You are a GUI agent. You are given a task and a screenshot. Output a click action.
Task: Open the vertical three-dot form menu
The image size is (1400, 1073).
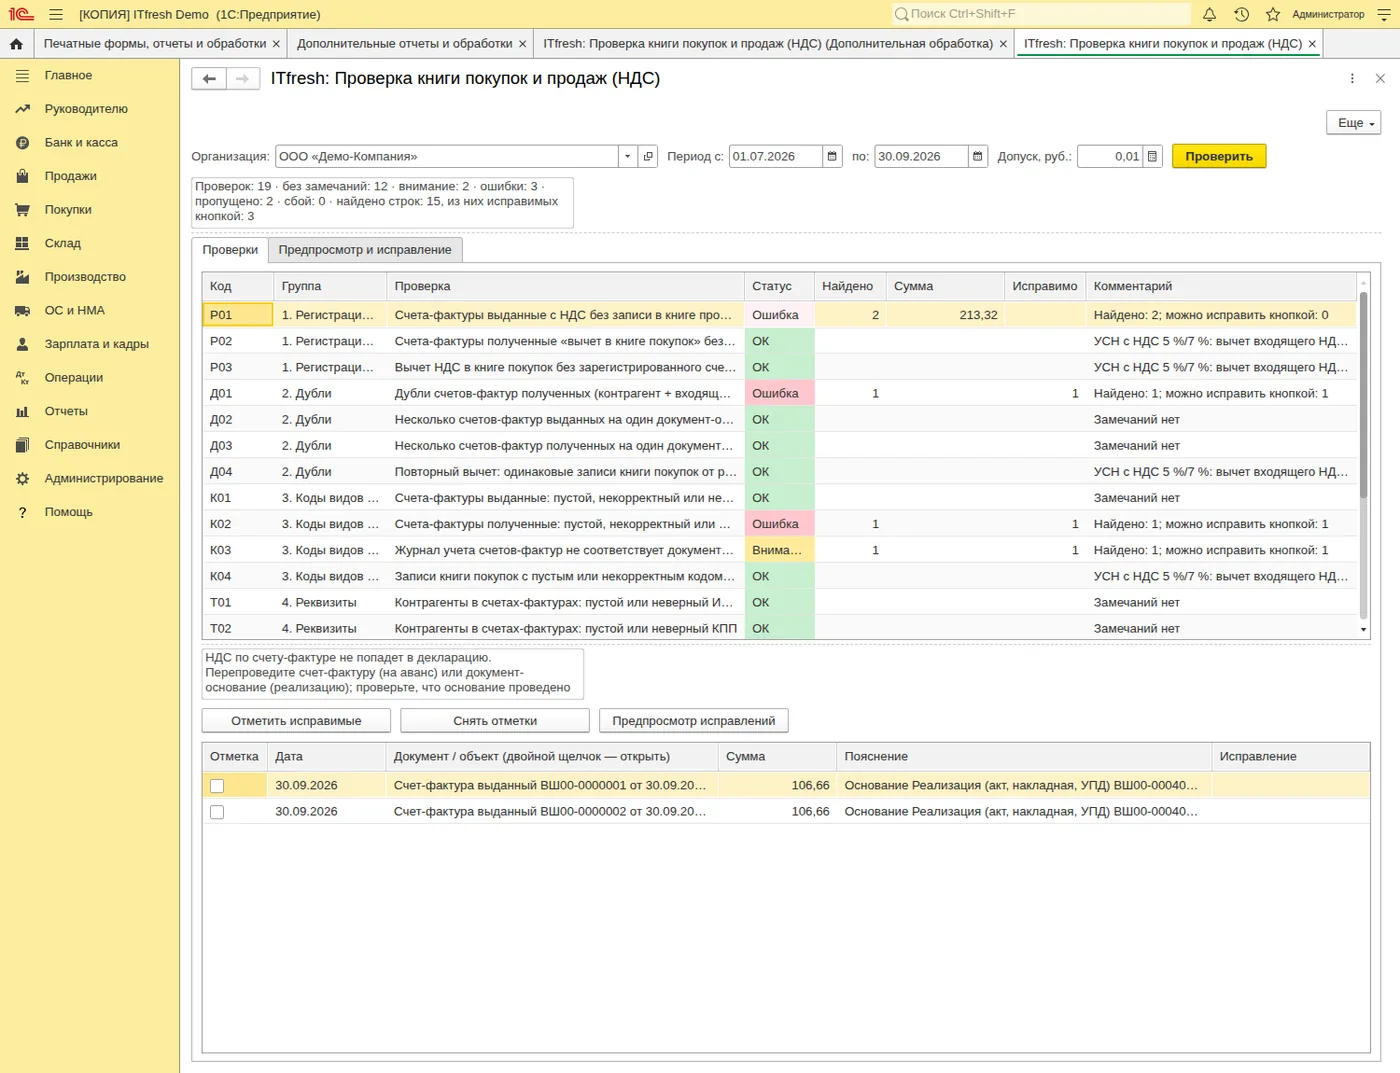[1352, 79]
